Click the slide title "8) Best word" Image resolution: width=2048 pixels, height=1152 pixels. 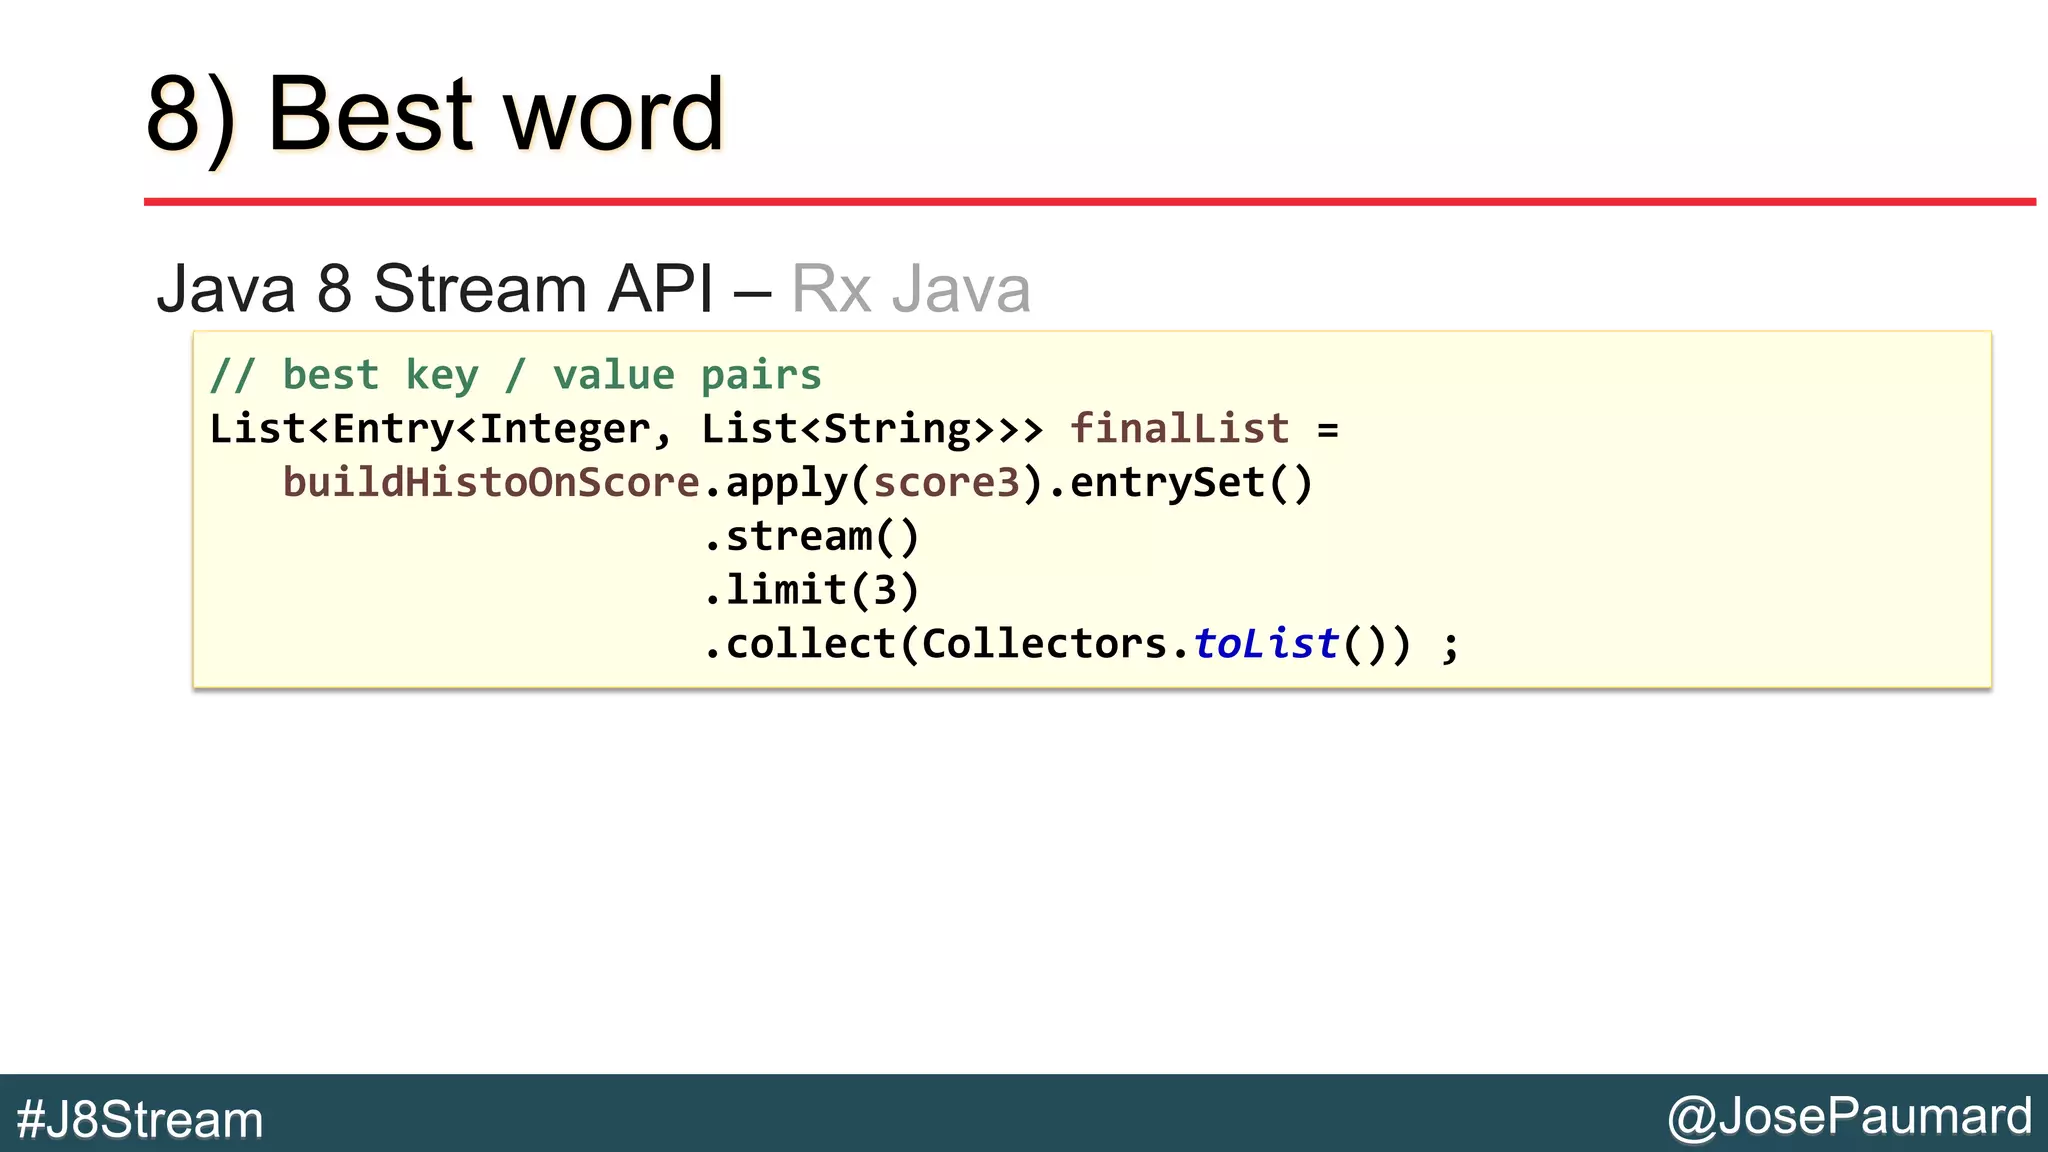pos(435,115)
